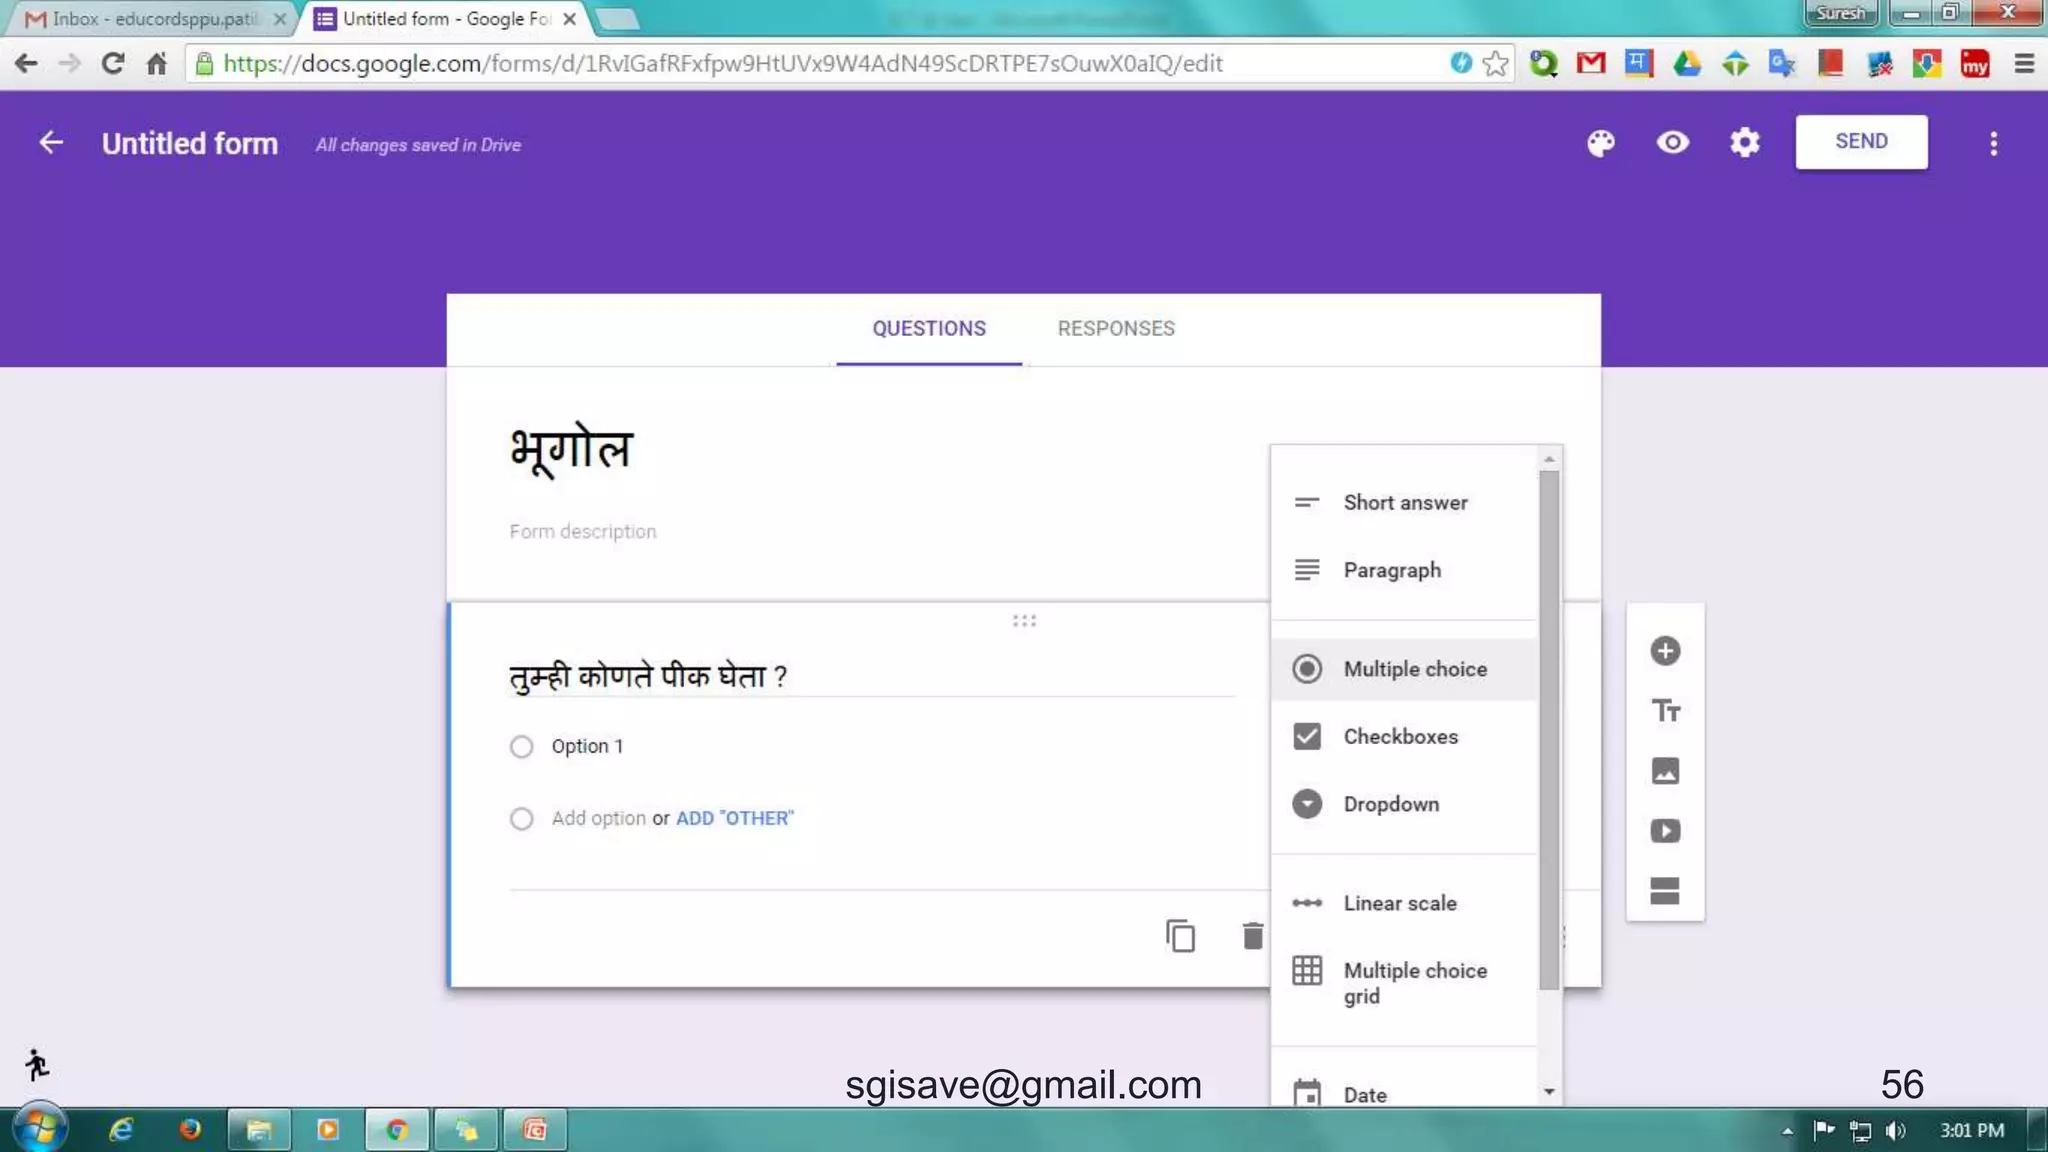Click the question type list scrollbar

pyautogui.click(x=1549, y=730)
